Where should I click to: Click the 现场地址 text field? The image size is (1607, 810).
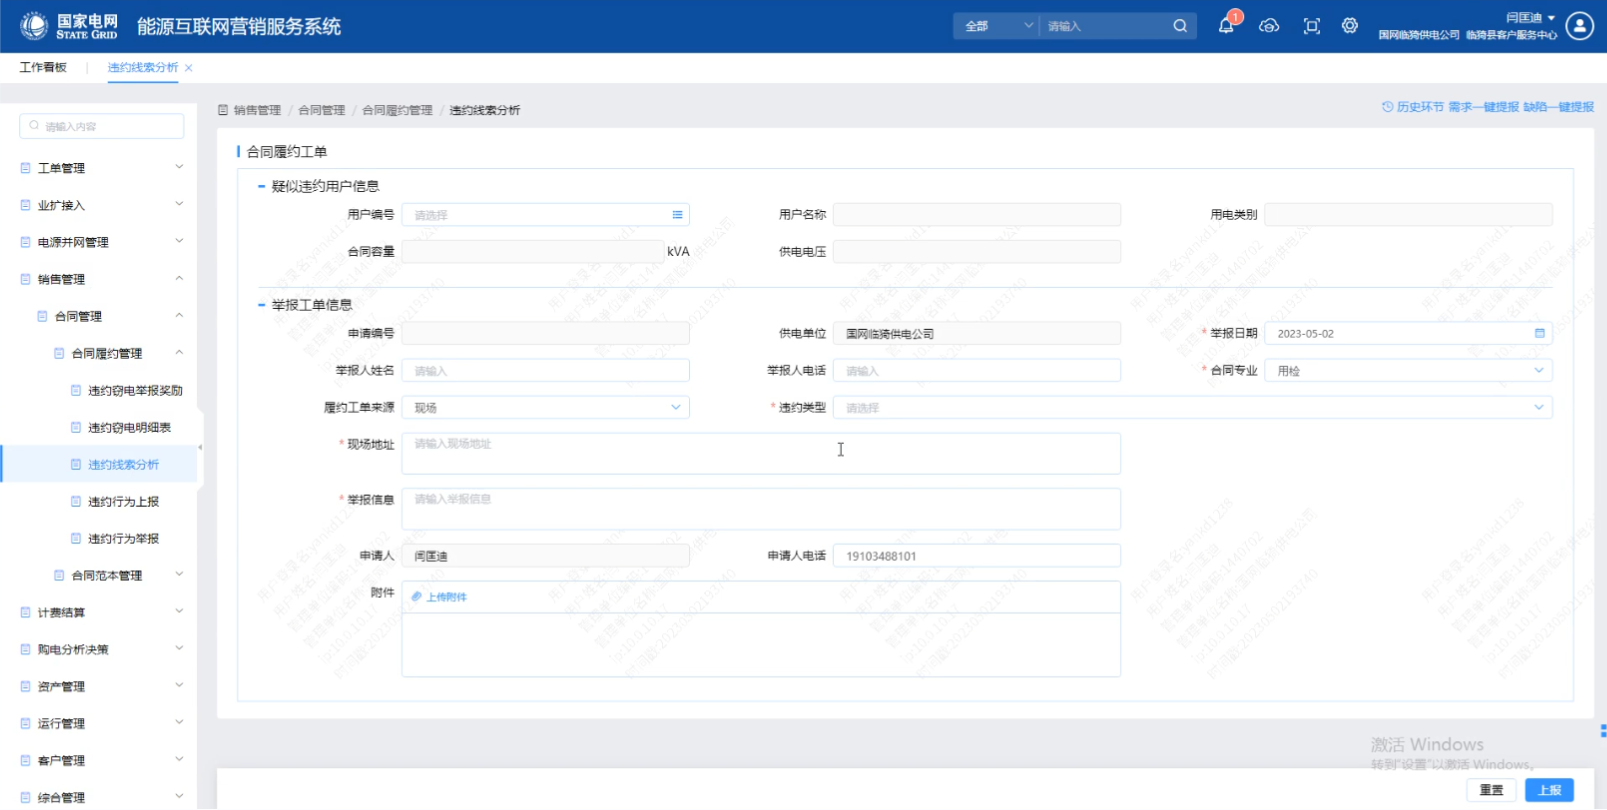pyautogui.click(x=760, y=453)
